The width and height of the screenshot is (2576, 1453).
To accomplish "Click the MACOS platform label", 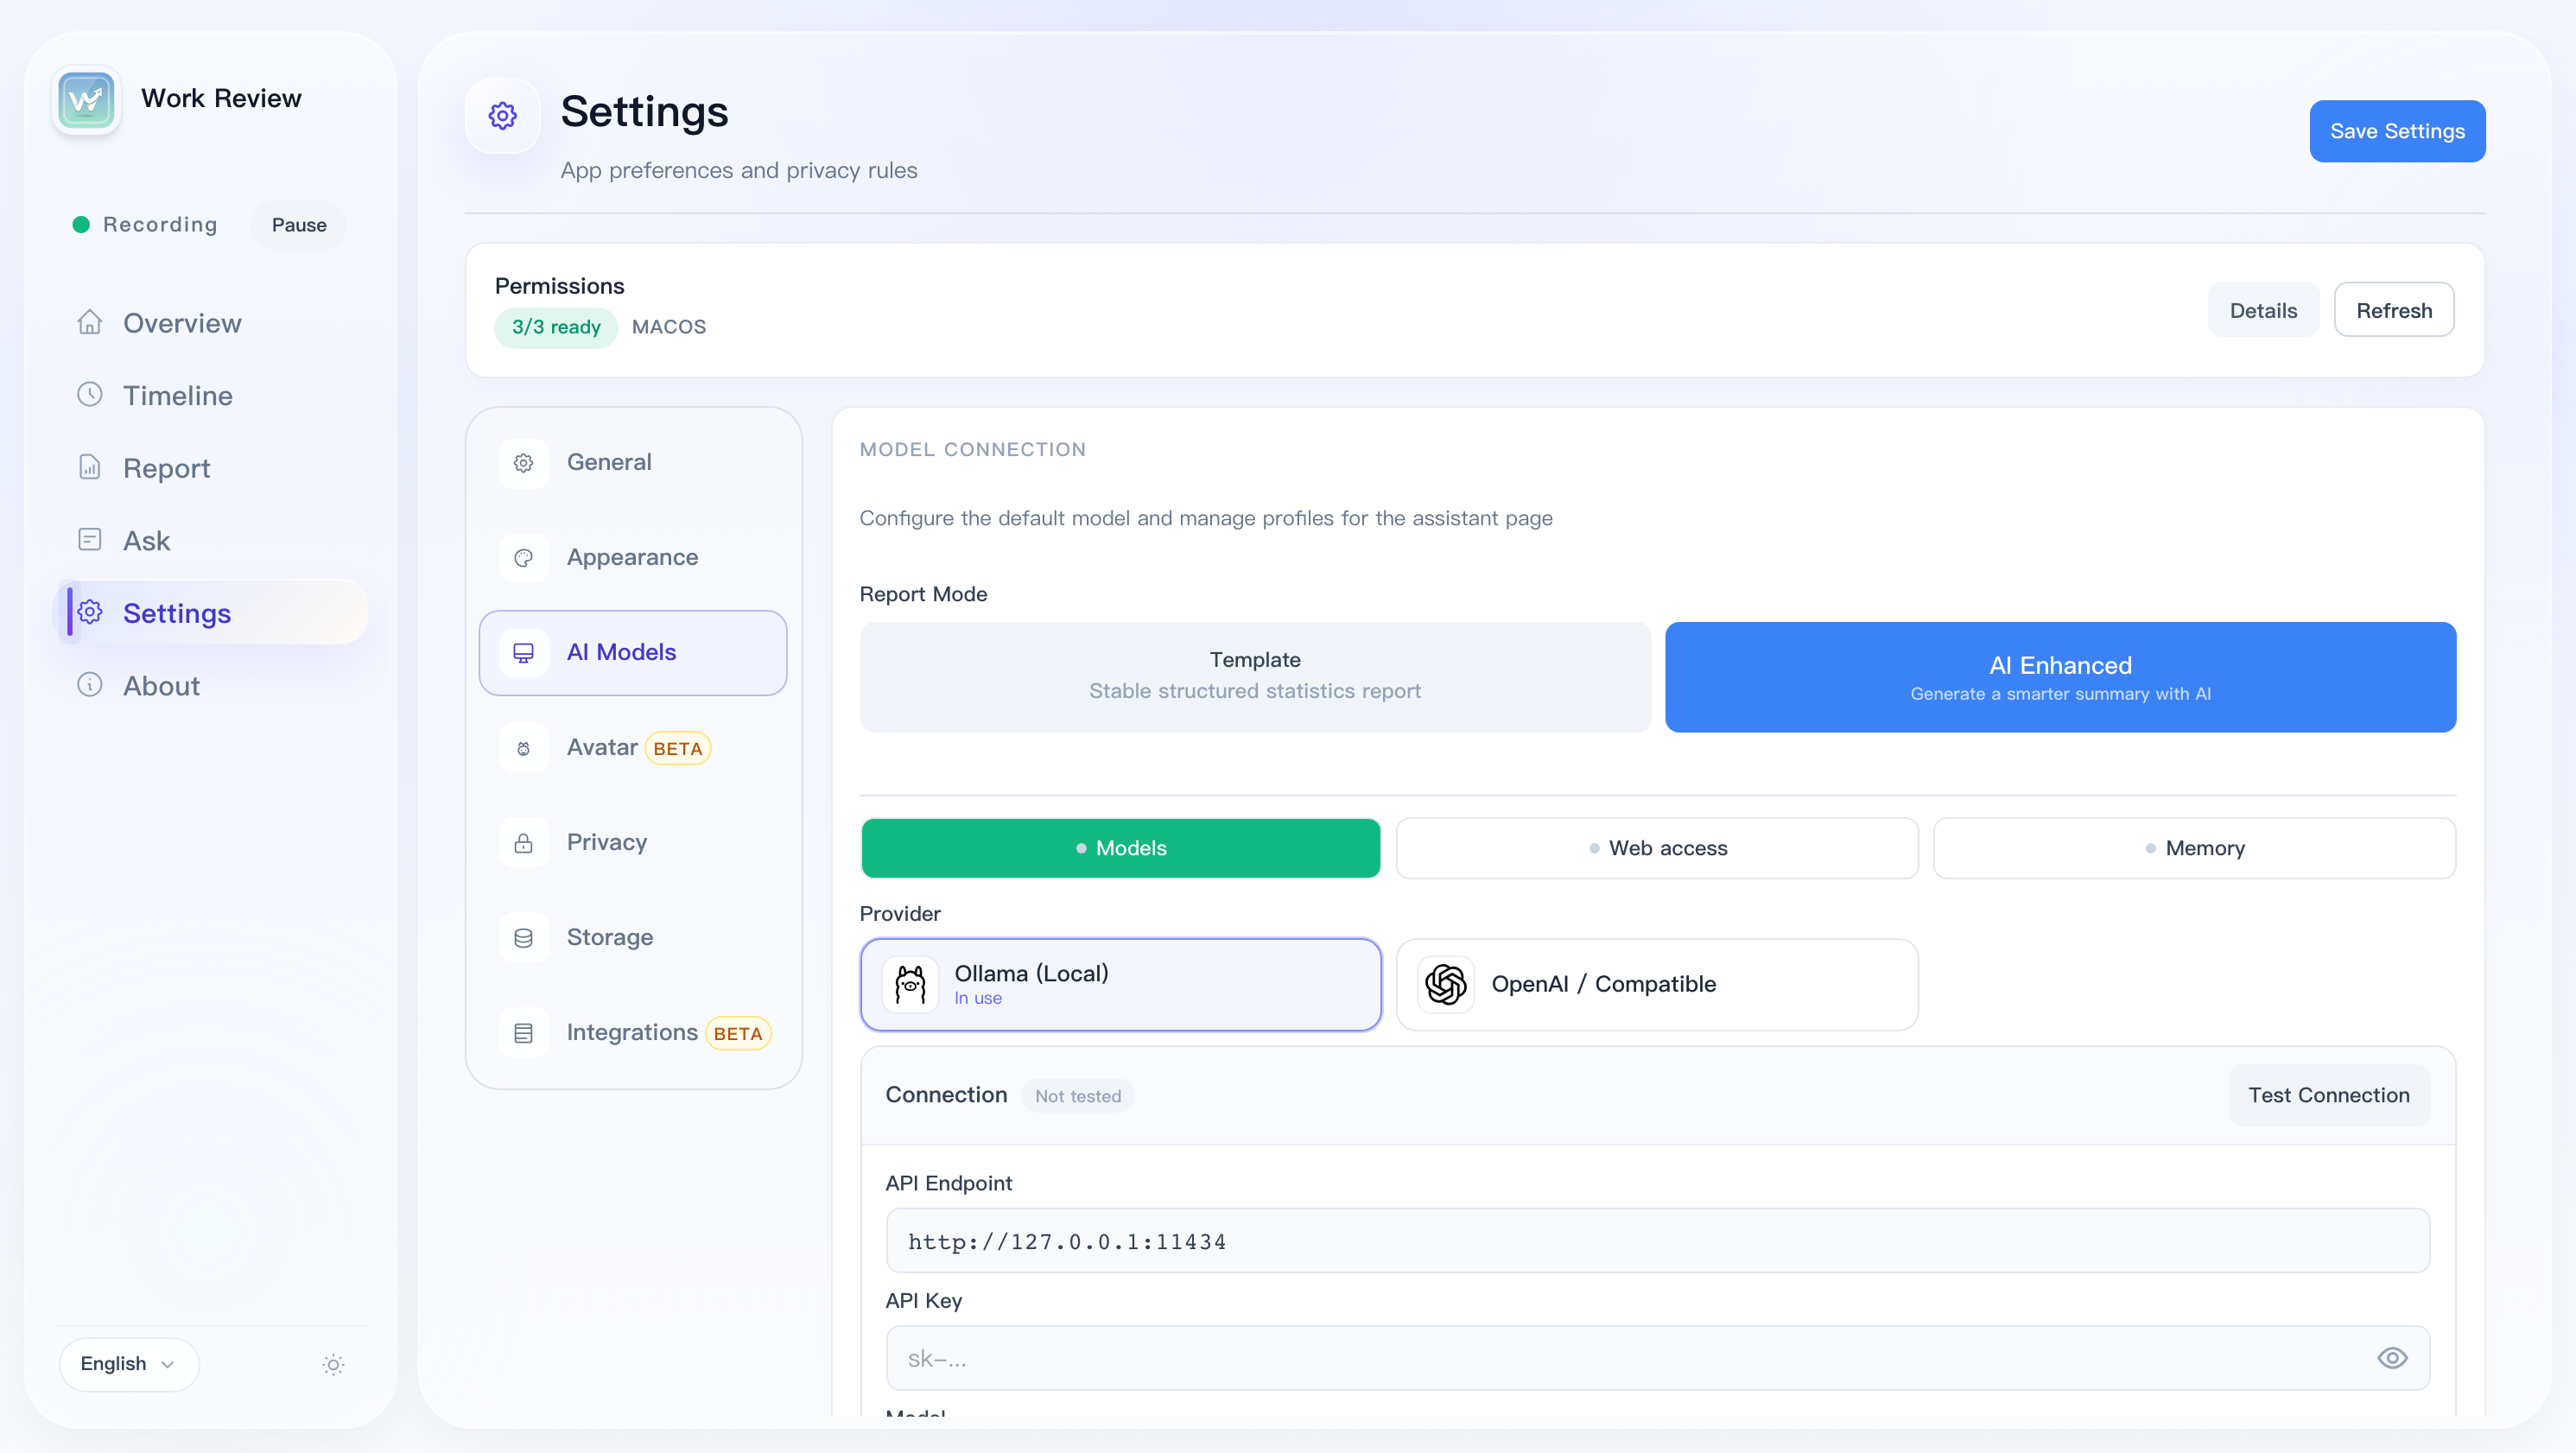I will click(669, 327).
